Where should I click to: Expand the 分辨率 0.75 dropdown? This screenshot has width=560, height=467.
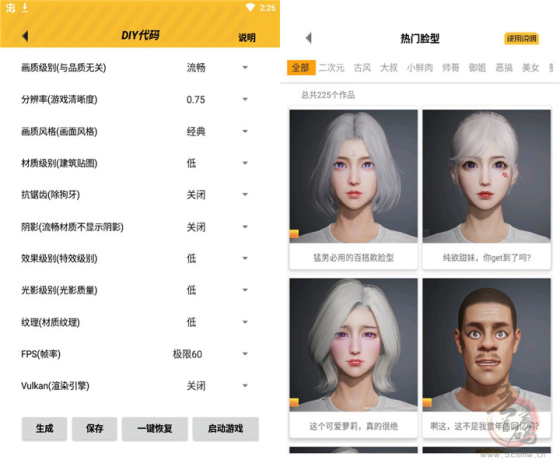pyautogui.click(x=245, y=99)
